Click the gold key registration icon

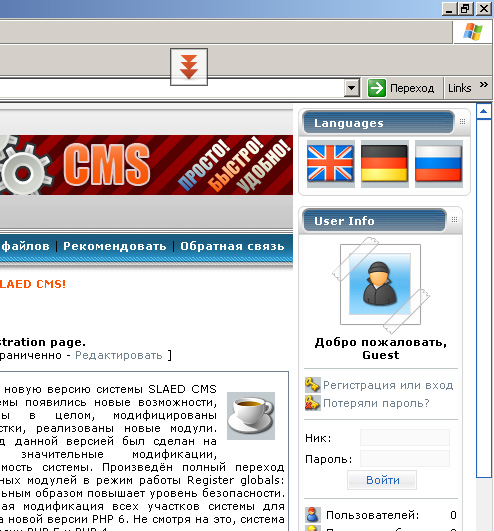coord(312,385)
